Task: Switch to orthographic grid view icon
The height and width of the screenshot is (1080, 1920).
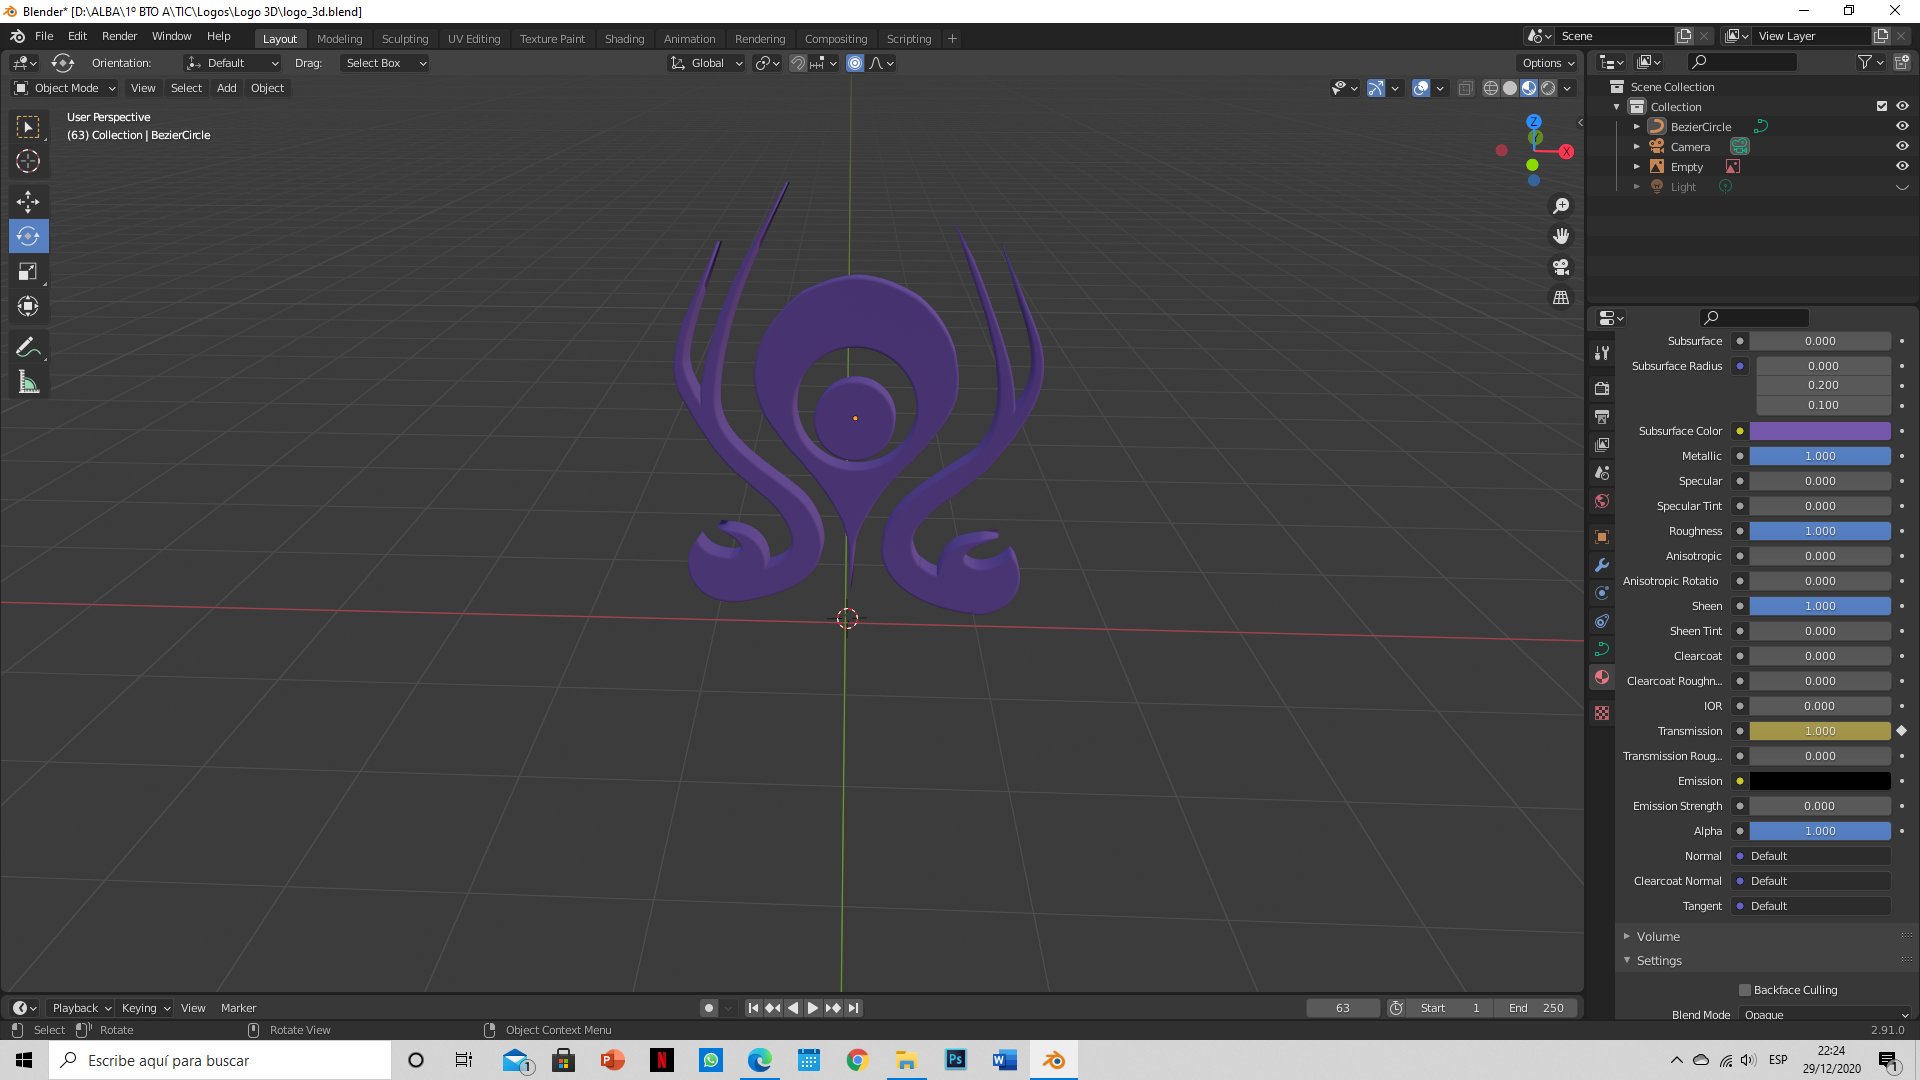Action: click(x=1560, y=297)
